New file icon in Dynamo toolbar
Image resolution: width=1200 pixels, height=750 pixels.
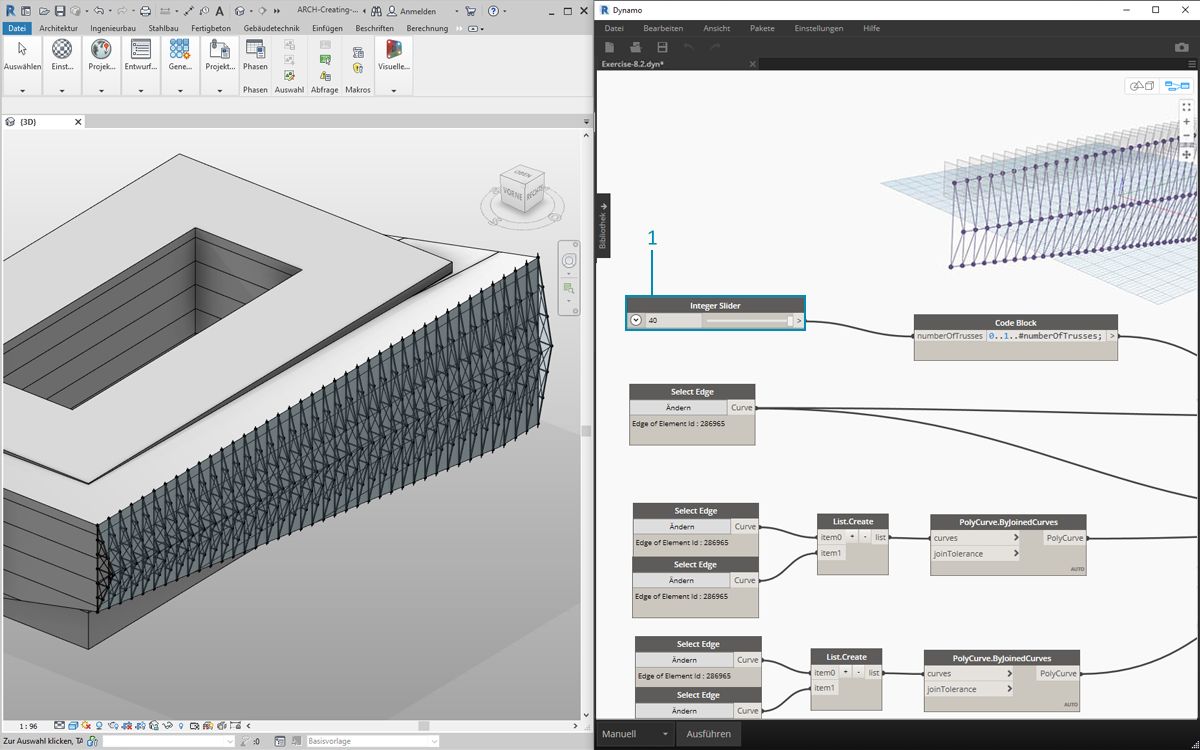(610, 47)
